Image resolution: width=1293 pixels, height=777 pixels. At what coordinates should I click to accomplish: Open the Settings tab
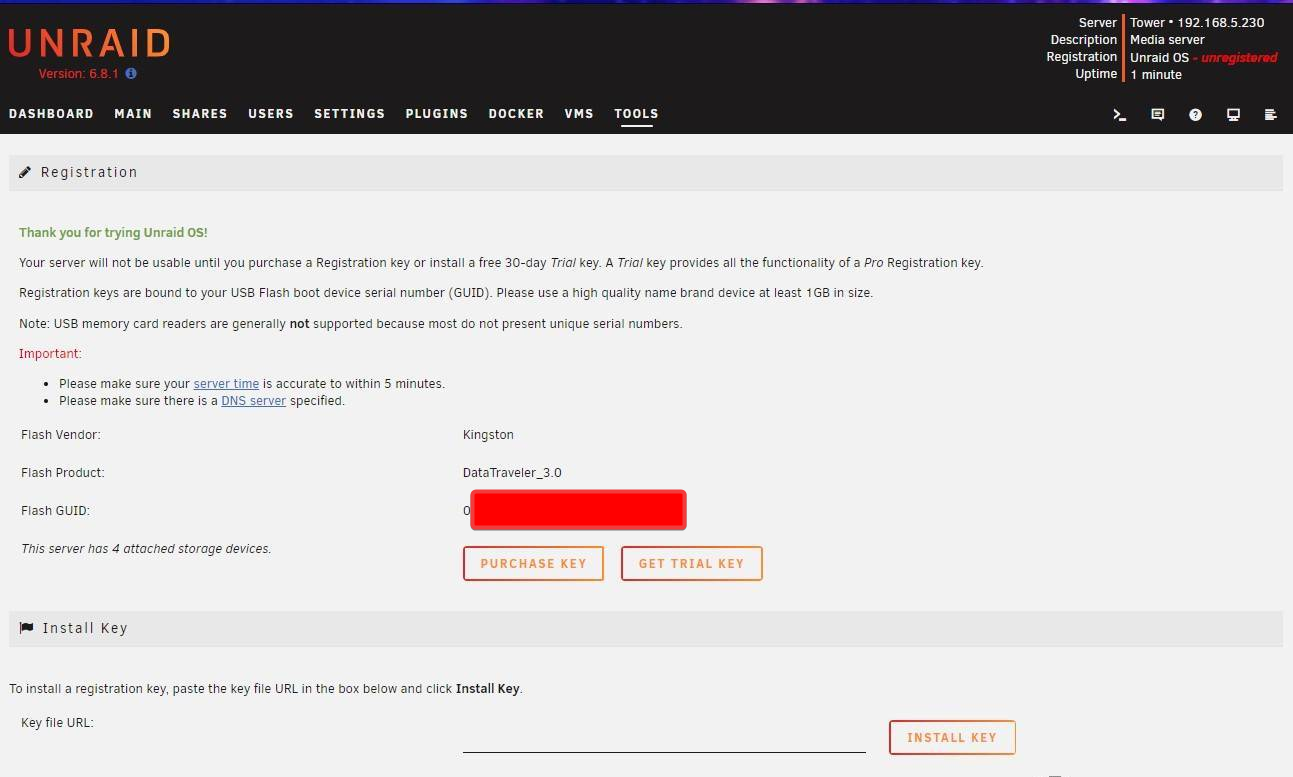pyautogui.click(x=349, y=114)
